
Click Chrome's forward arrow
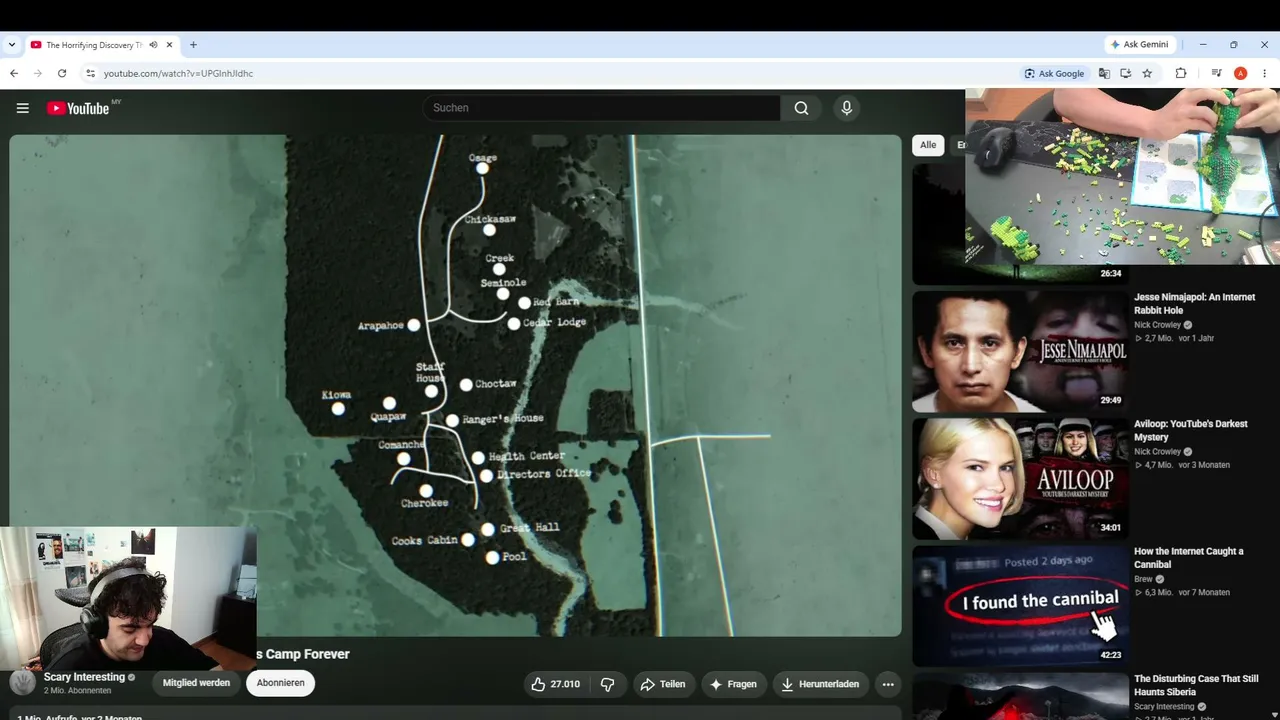click(x=38, y=73)
